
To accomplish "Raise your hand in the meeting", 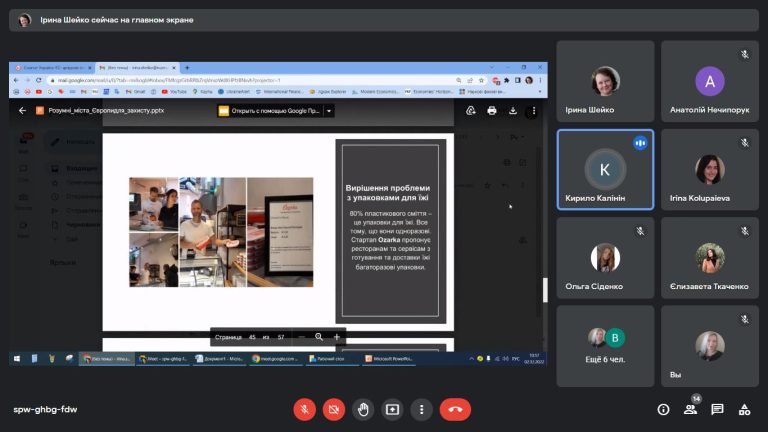I will click(363, 409).
